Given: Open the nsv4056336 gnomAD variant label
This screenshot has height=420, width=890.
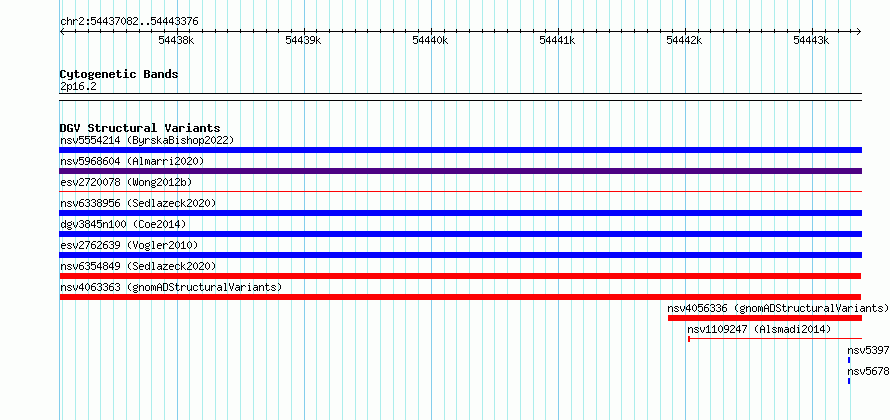Looking at the screenshot, I should (778, 308).
